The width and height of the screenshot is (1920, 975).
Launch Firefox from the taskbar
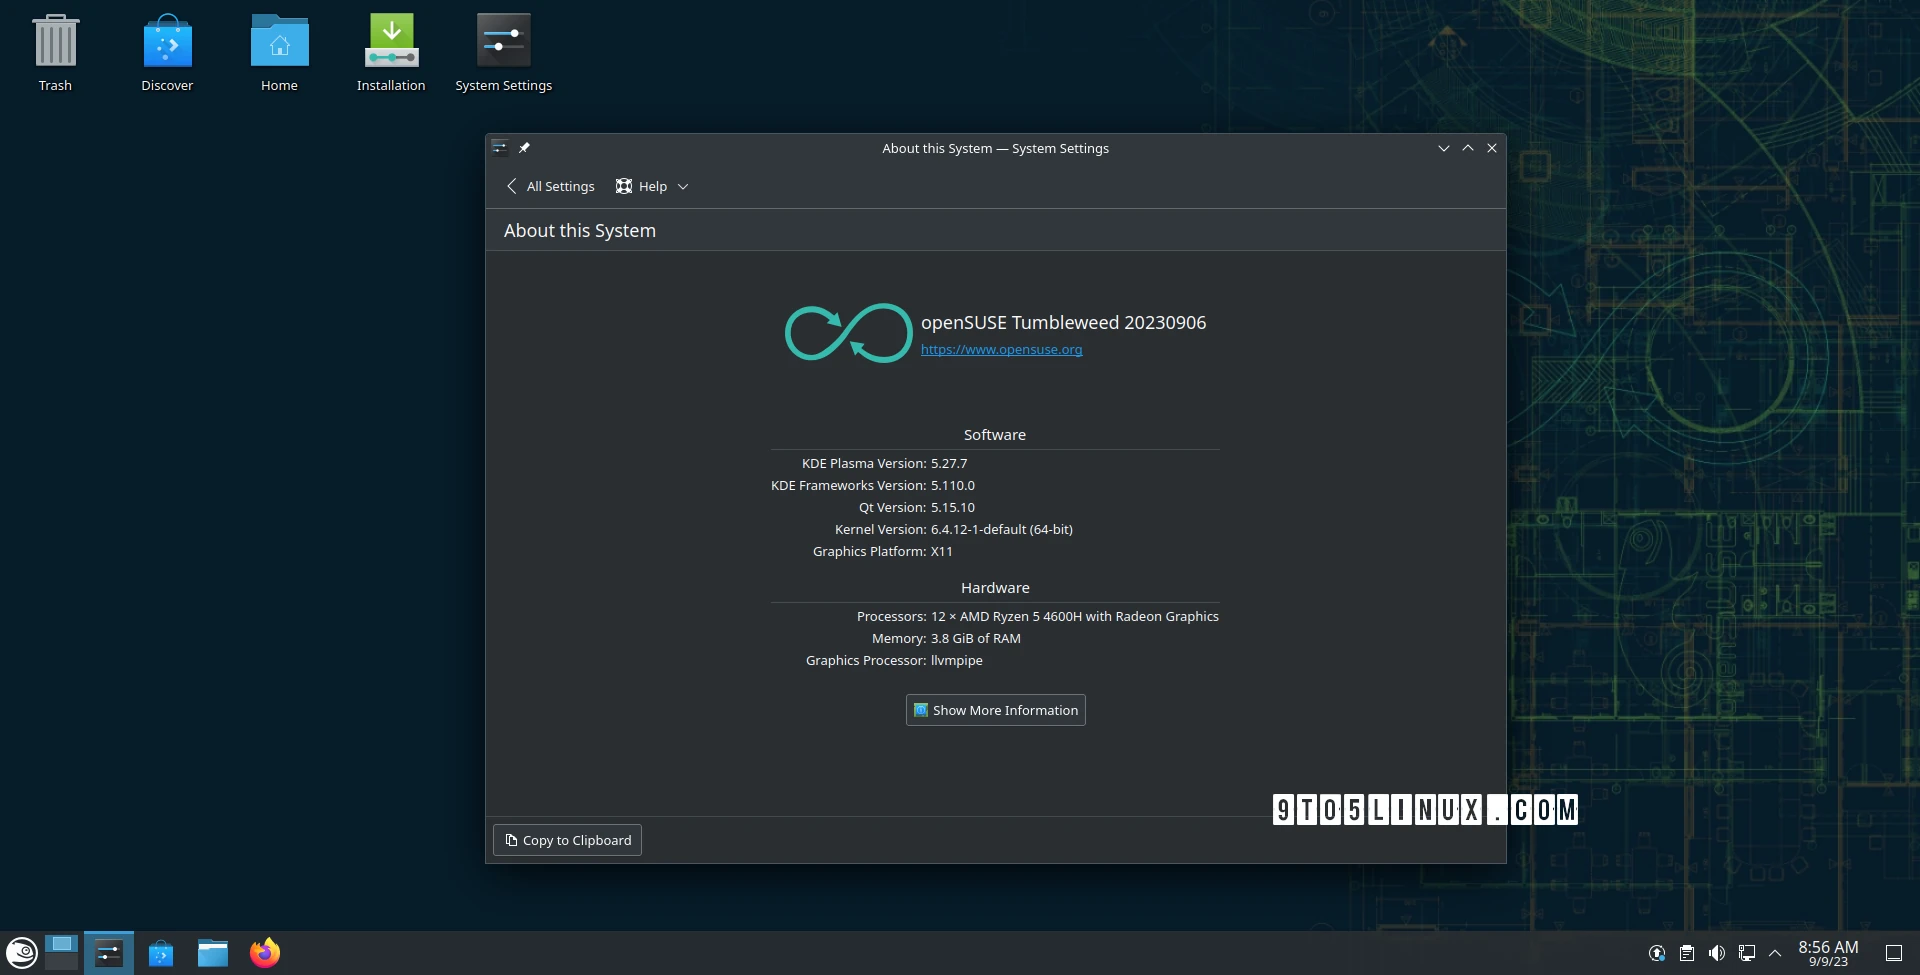(265, 953)
